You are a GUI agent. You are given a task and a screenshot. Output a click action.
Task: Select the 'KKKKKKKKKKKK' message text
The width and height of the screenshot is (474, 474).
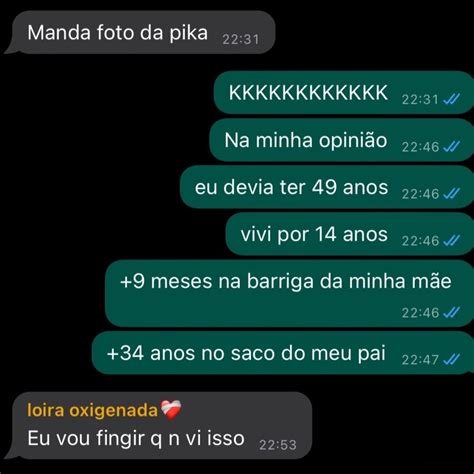(x=308, y=93)
